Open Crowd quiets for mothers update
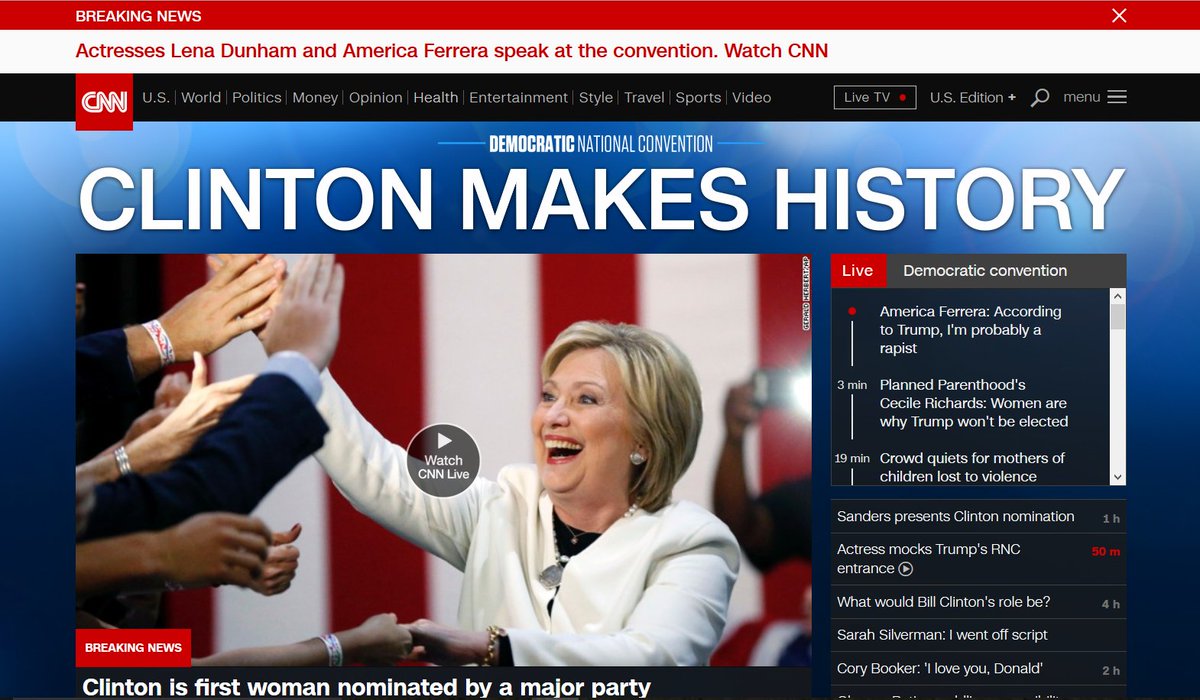The width and height of the screenshot is (1200, 700). coord(972,467)
